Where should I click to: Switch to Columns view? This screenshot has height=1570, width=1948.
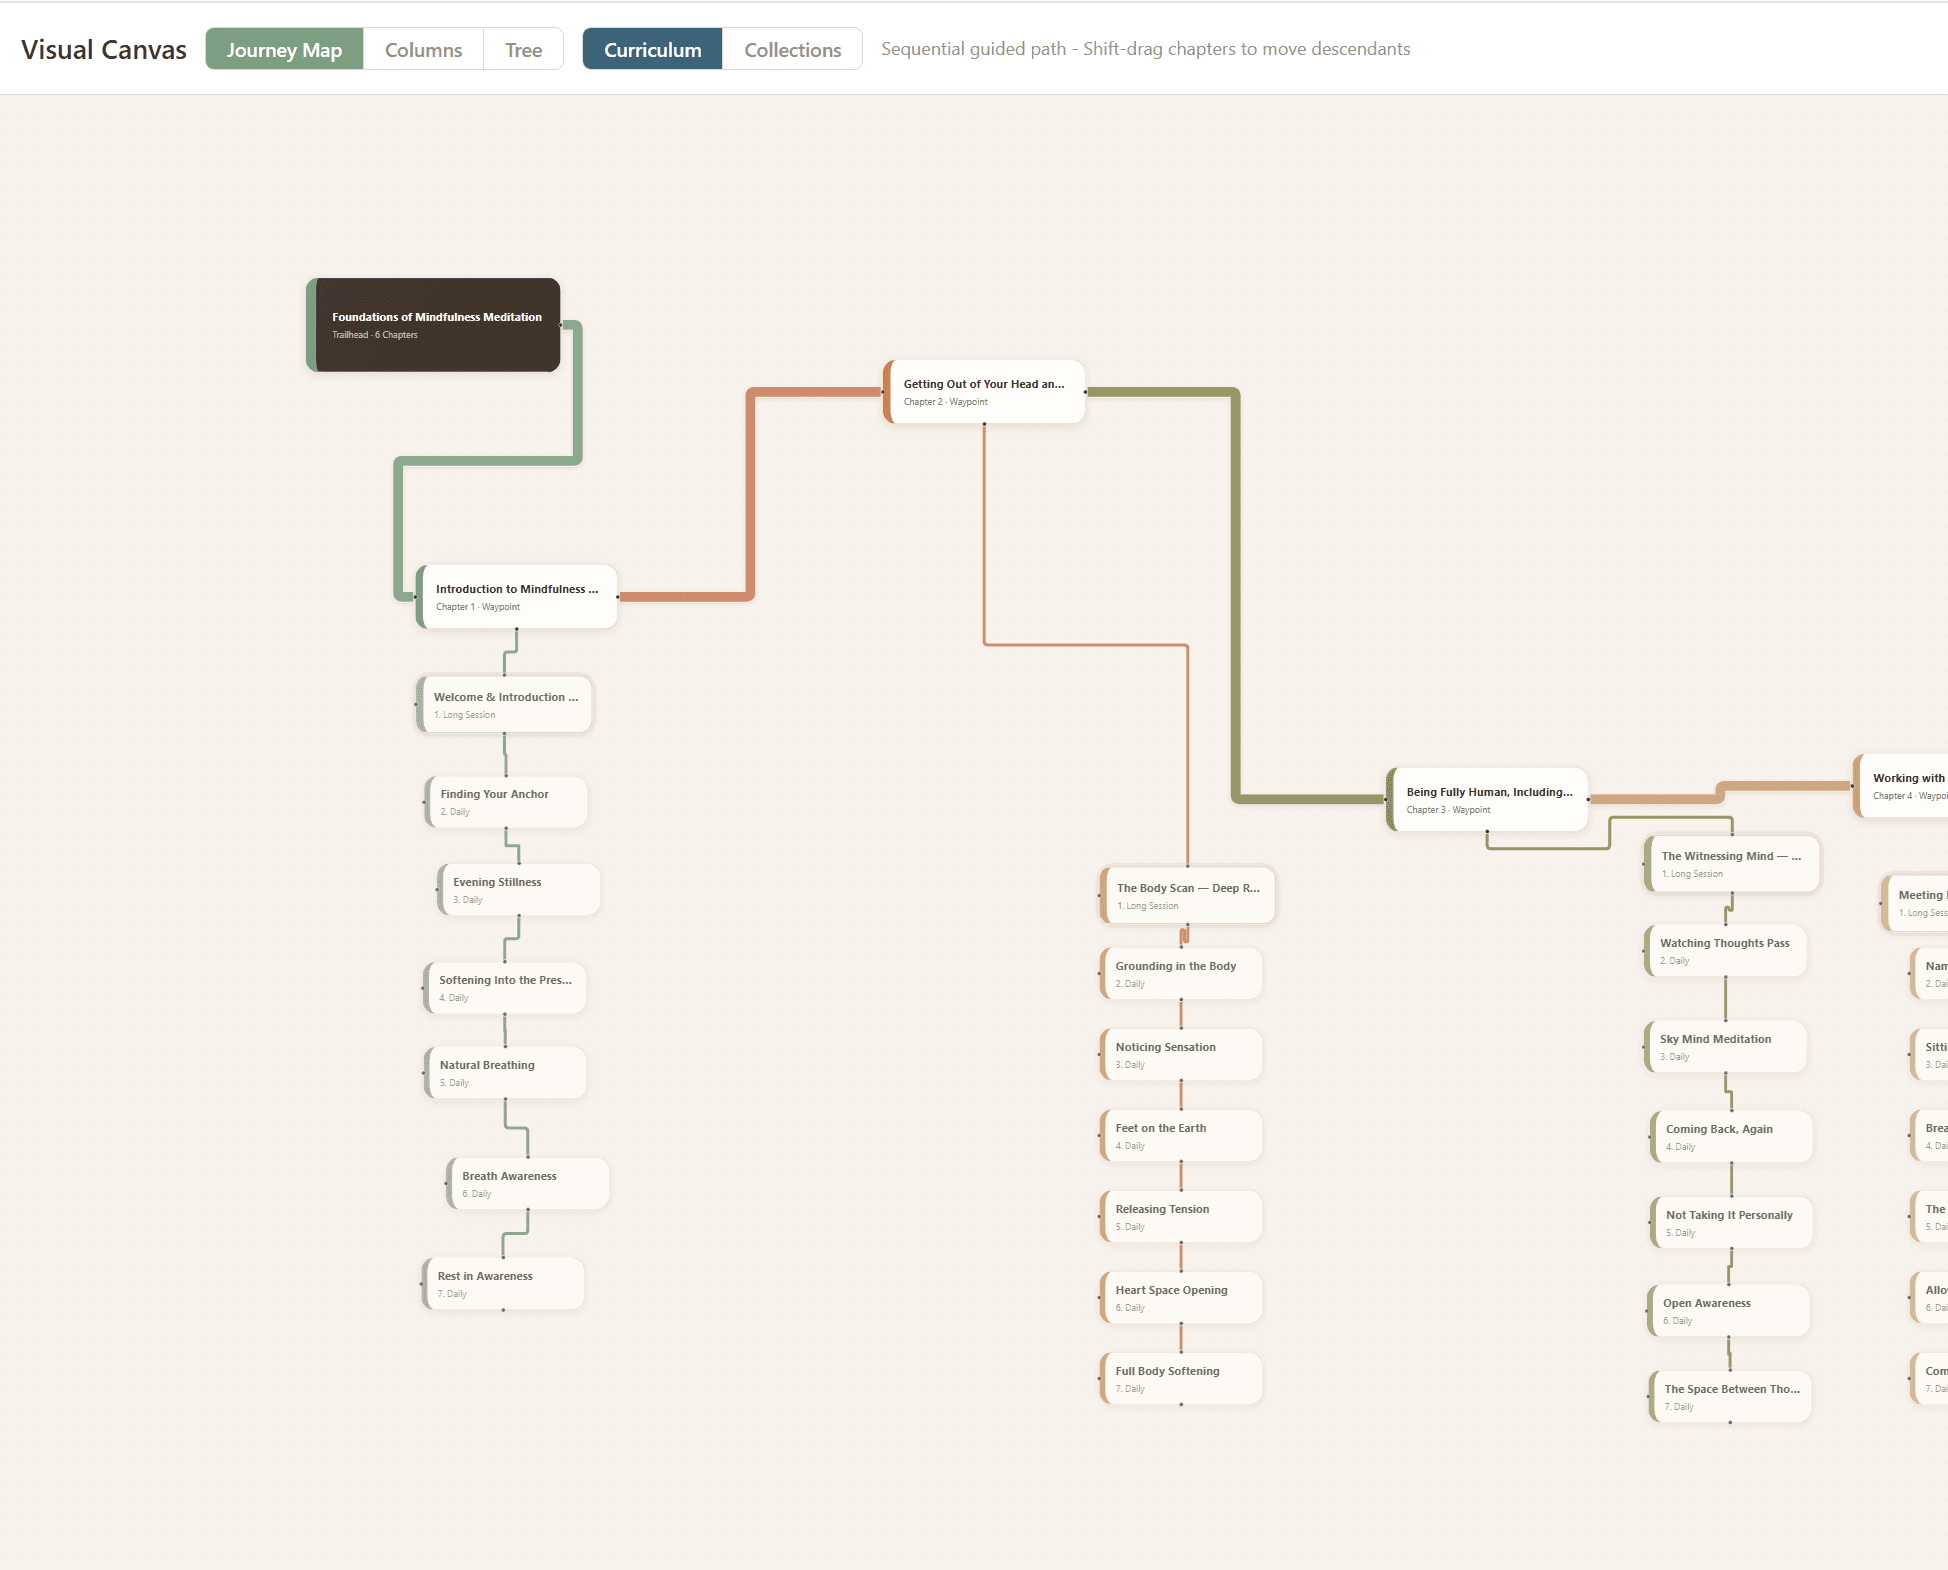coord(423,50)
